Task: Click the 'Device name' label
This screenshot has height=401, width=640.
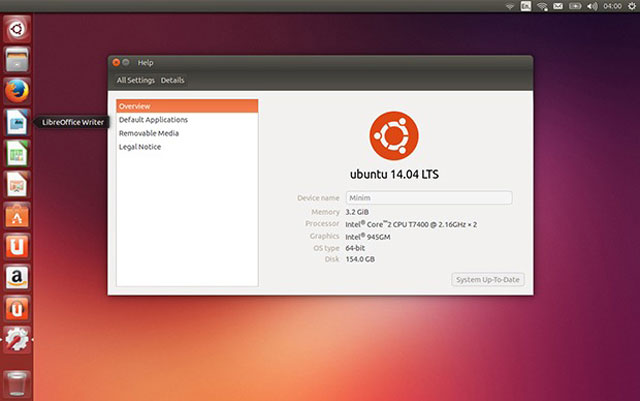Action: pyautogui.click(x=318, y=198)
